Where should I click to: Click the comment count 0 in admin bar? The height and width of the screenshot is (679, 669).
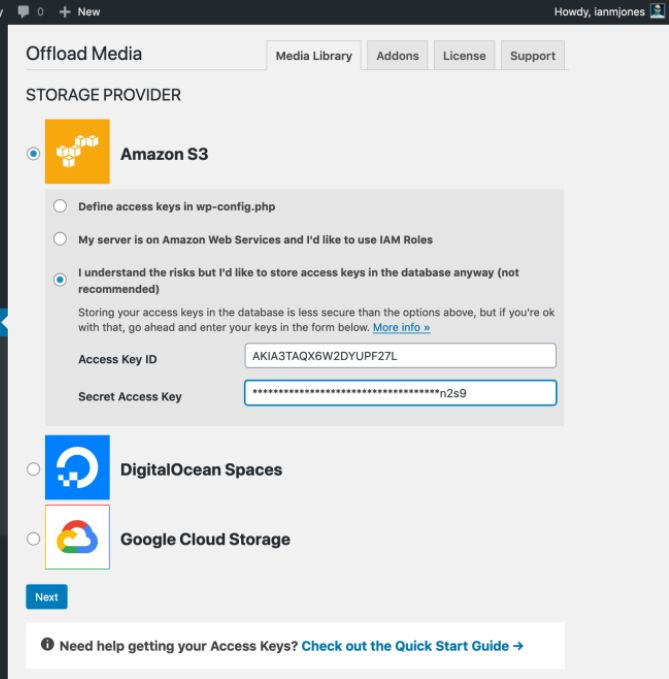[40, 12]
